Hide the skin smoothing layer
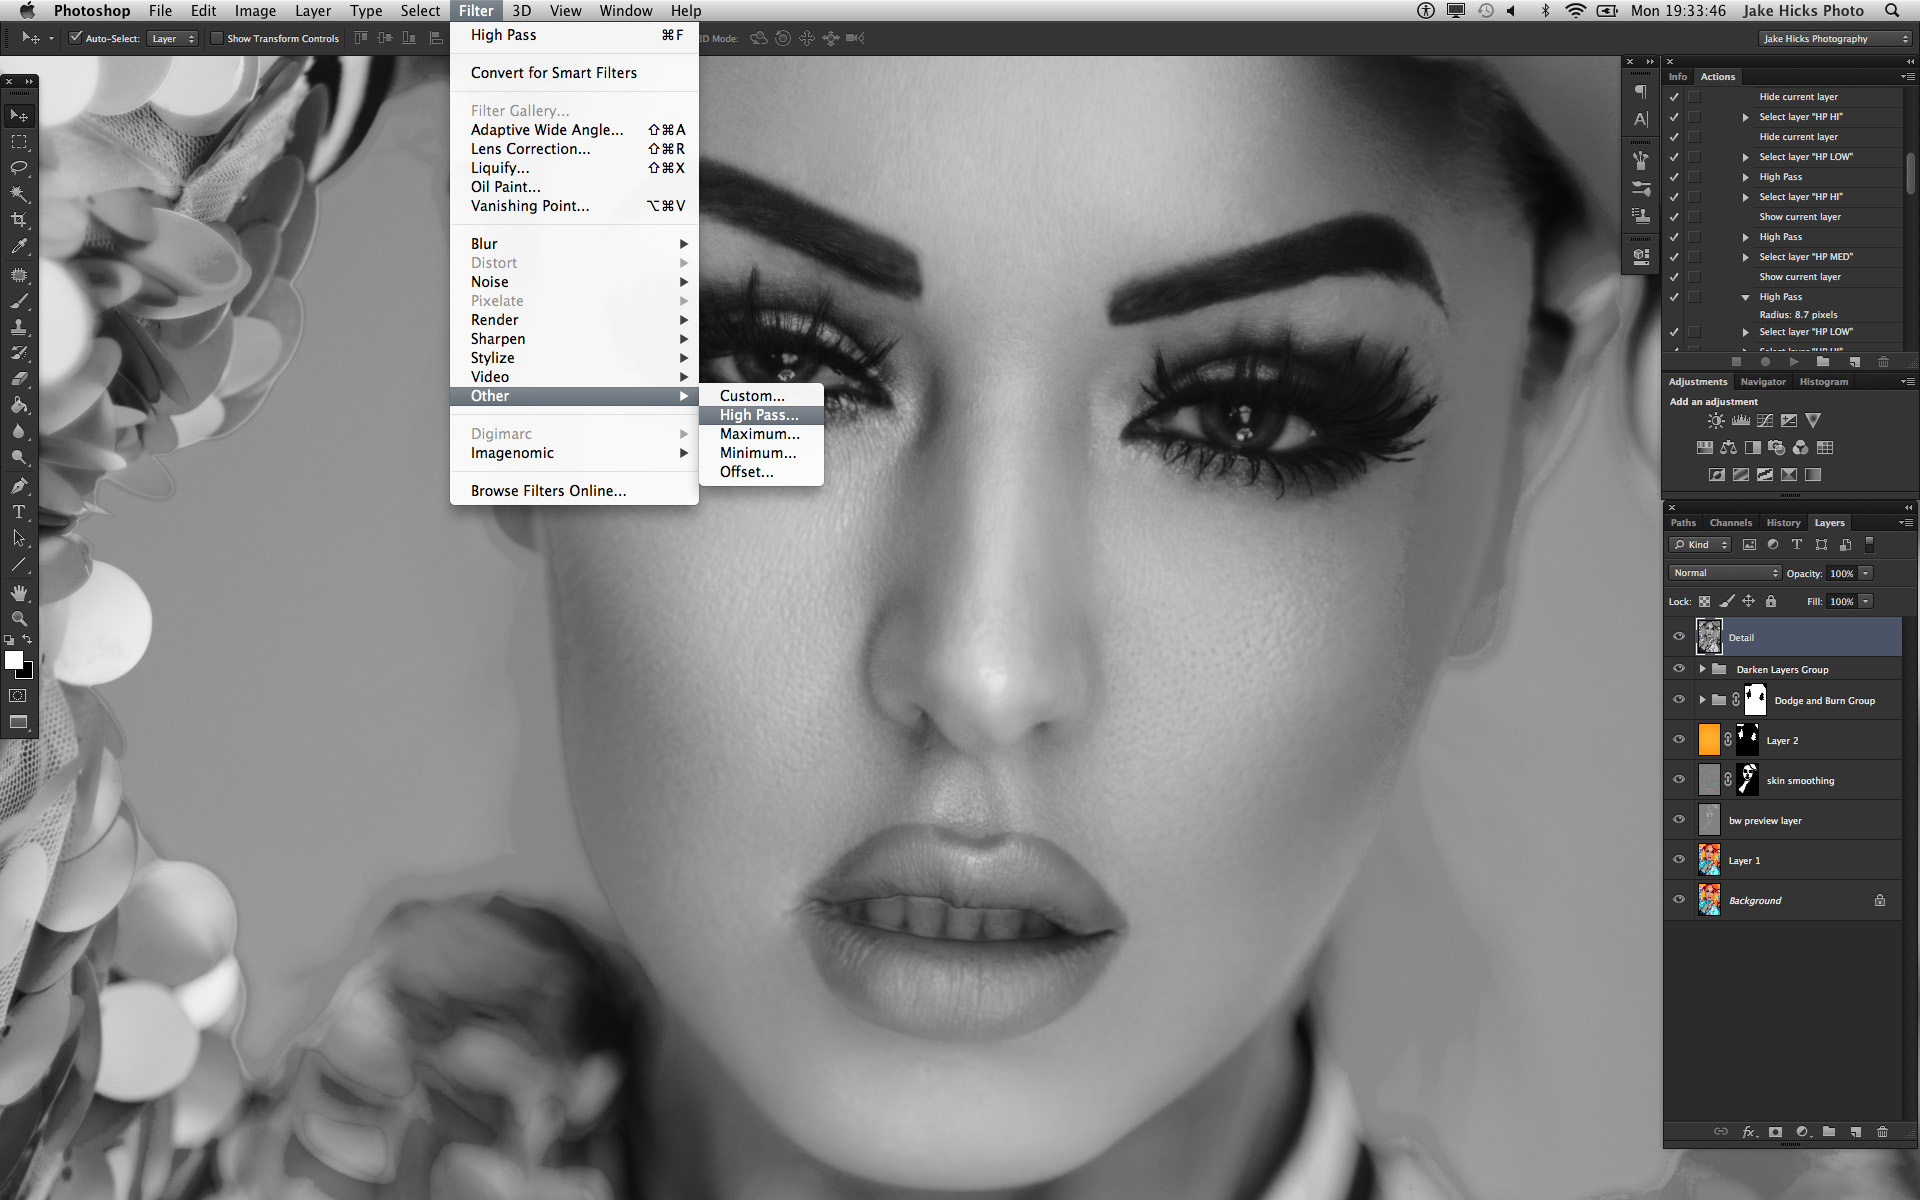This screenshot has height=1200, width=1920. coord(1679,780)
